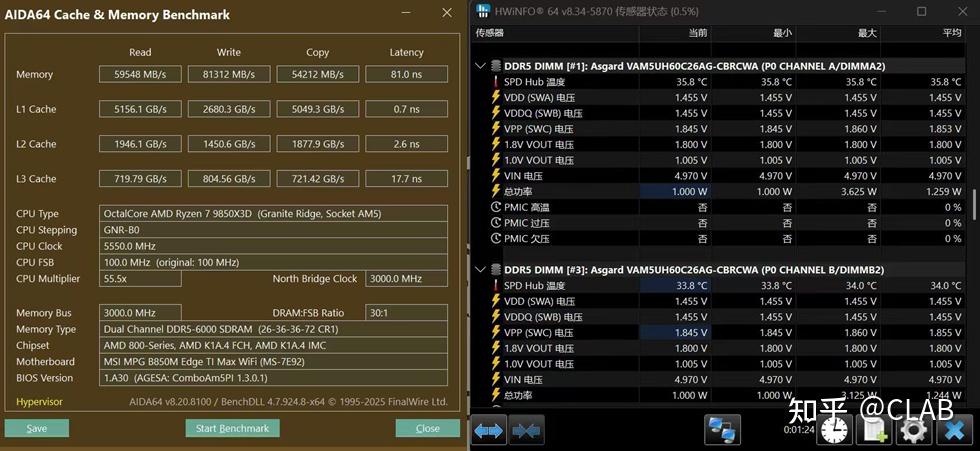Click the collapse-all arrows icon in HWiNFO toolbar
This screenshot has width=980, height=451.
pyautogui.click(x=526, y=430)
